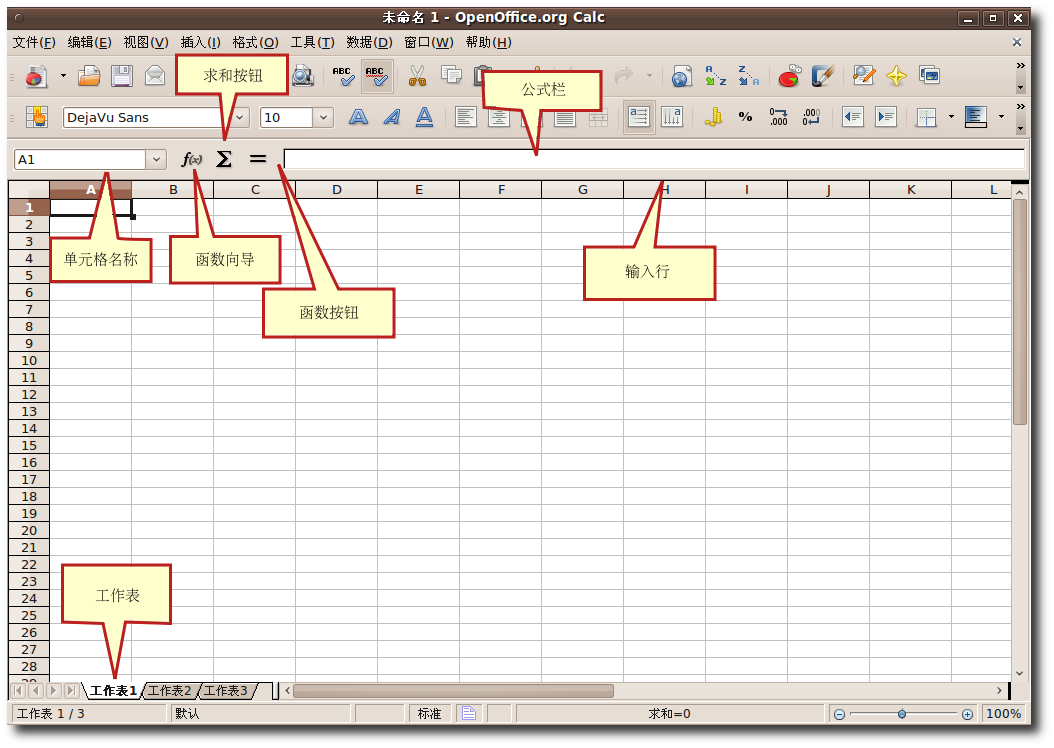Switch to the 工作表2 sheet tab

tap(169, 691)
